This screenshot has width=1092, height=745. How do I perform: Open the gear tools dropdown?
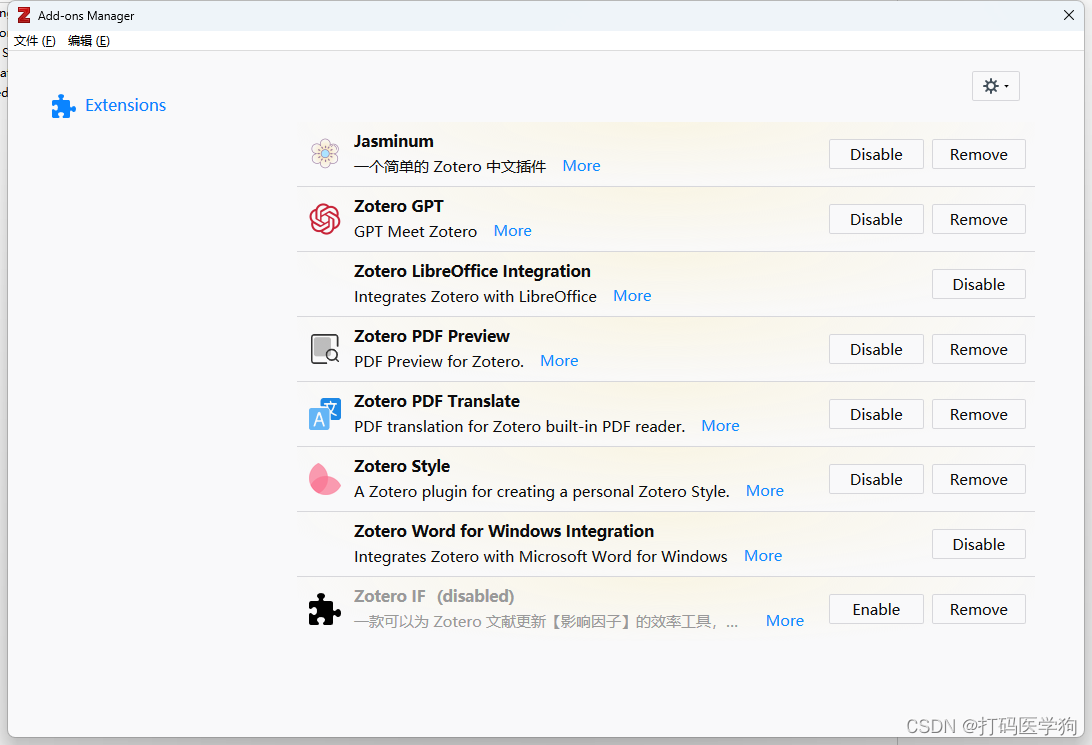(x=995, y=86)
